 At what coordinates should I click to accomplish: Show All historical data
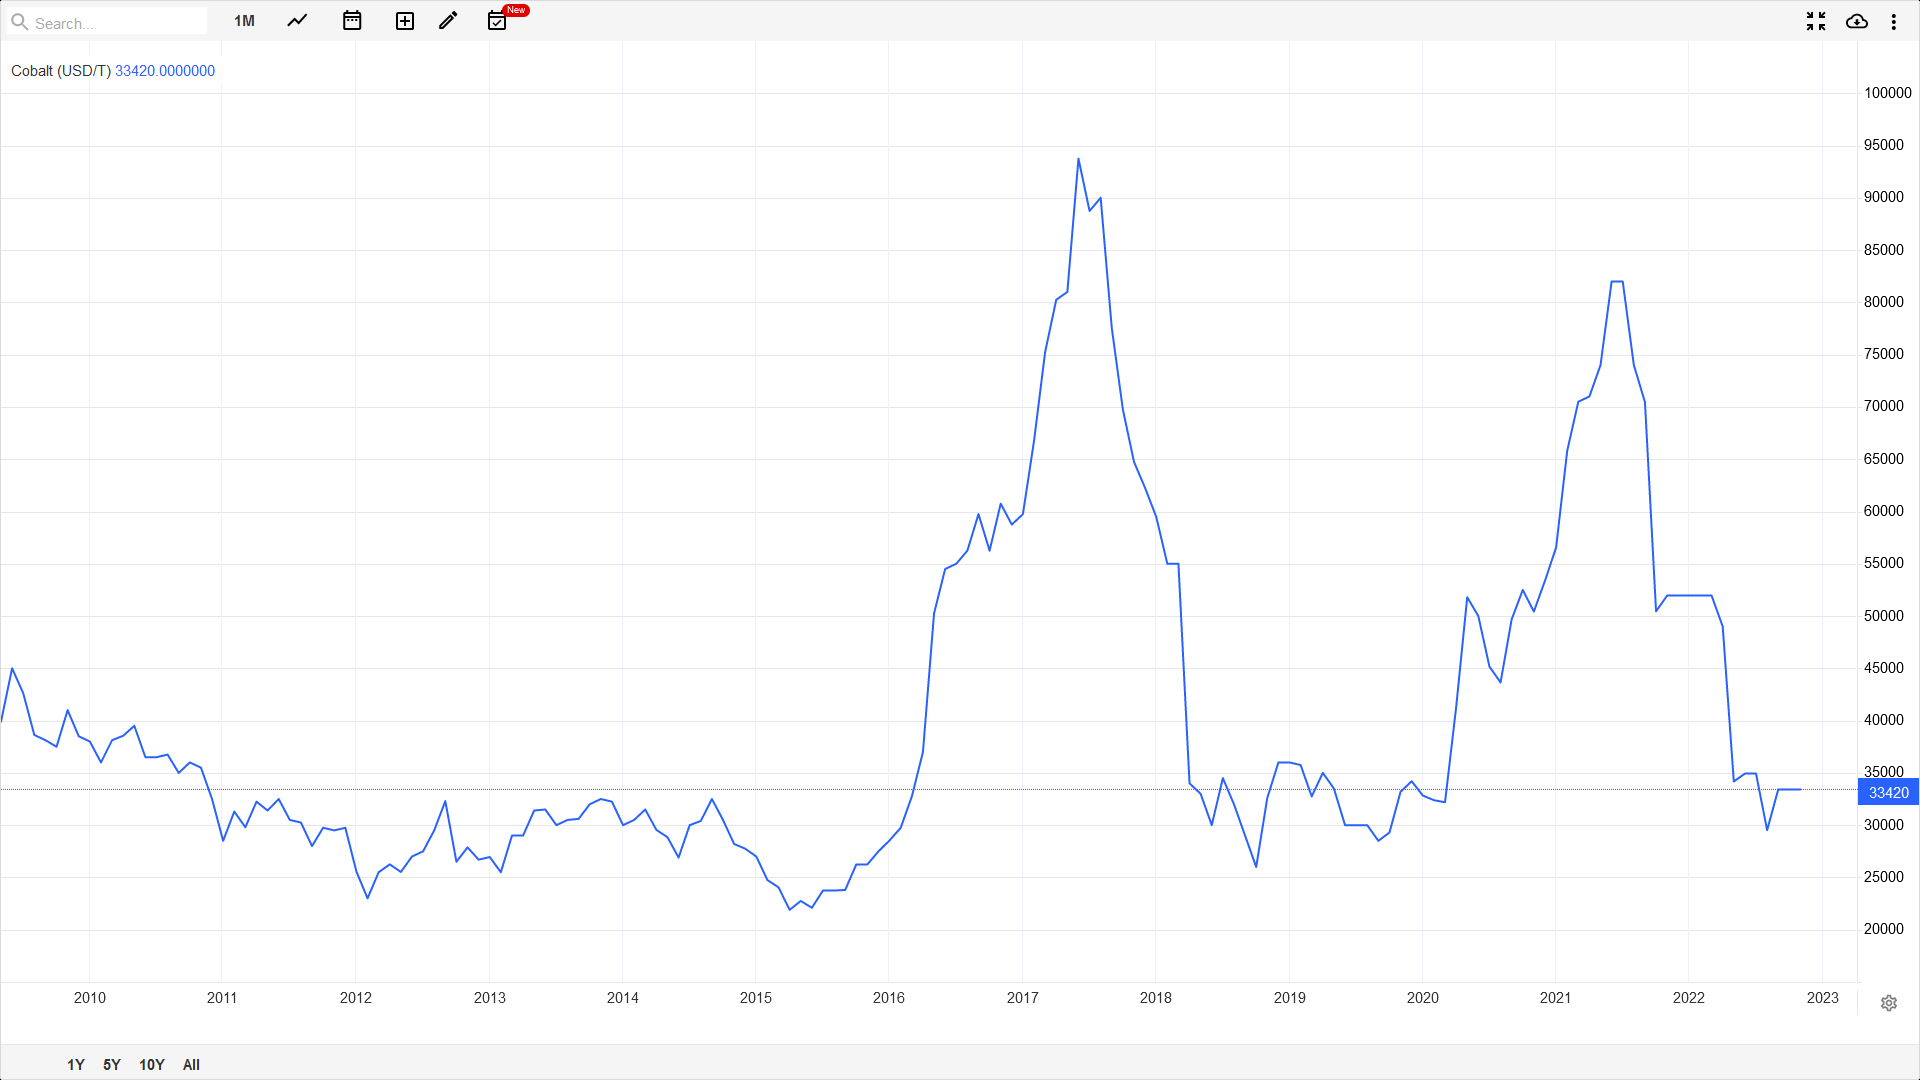[191, 1065]
